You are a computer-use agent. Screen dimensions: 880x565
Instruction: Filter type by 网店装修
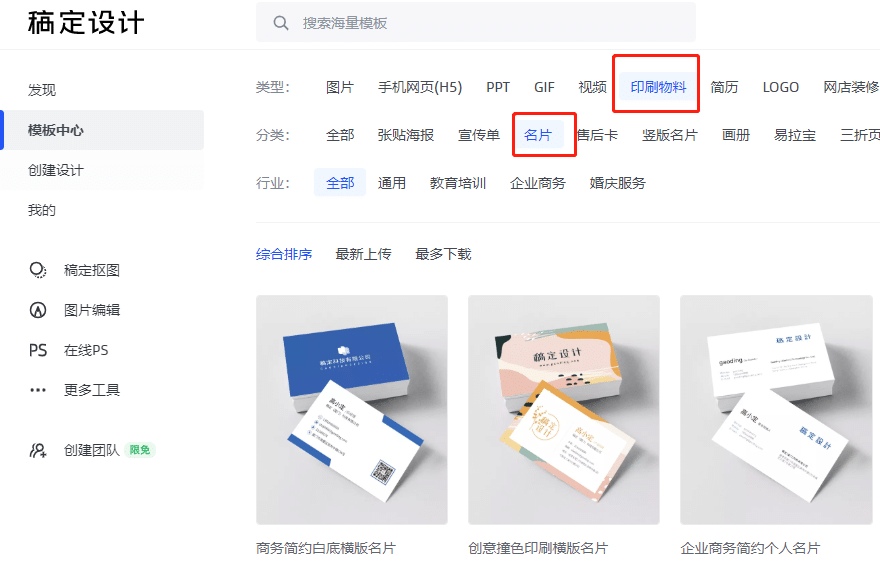[851, 88]
